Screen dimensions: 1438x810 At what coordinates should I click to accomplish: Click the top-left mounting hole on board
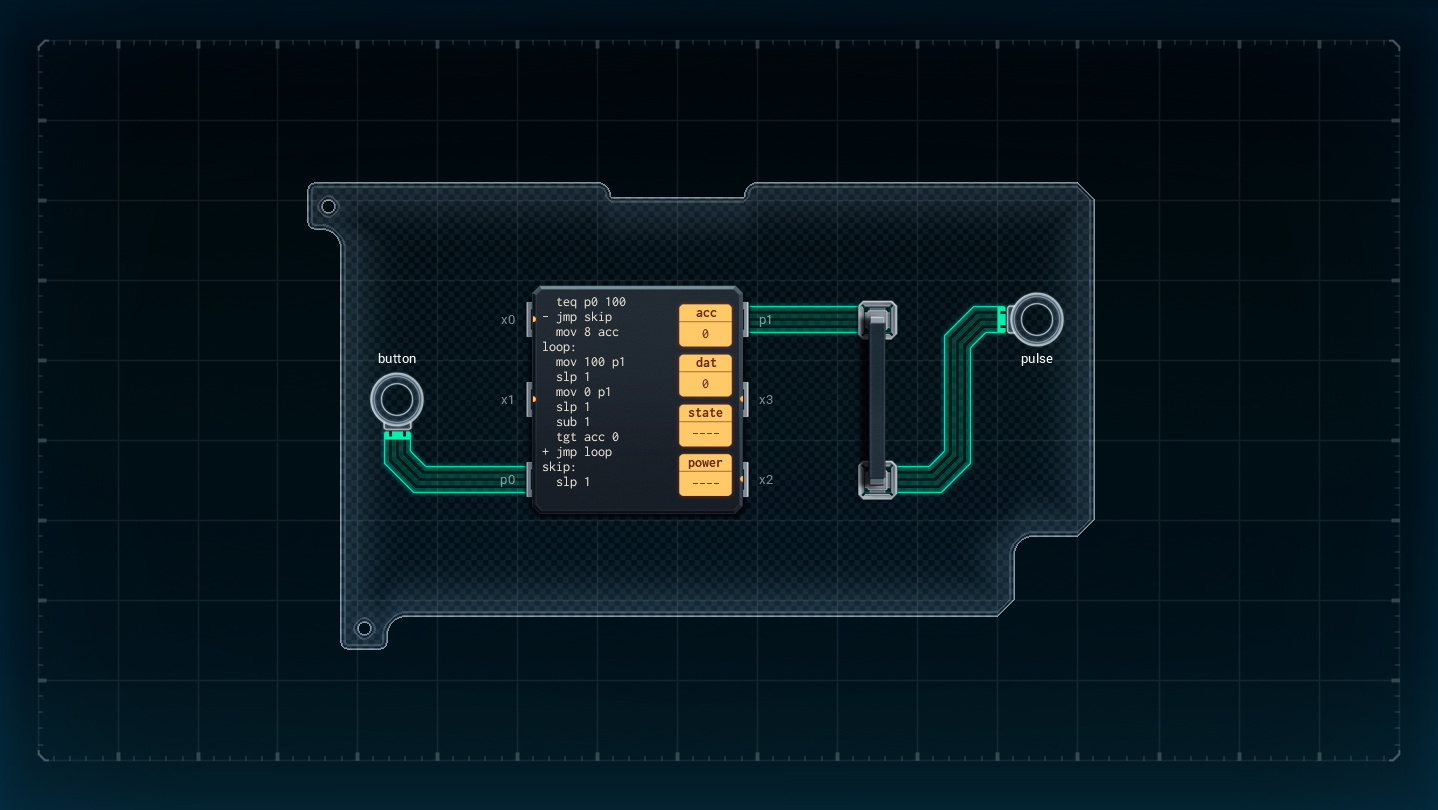tap(328, 207)
